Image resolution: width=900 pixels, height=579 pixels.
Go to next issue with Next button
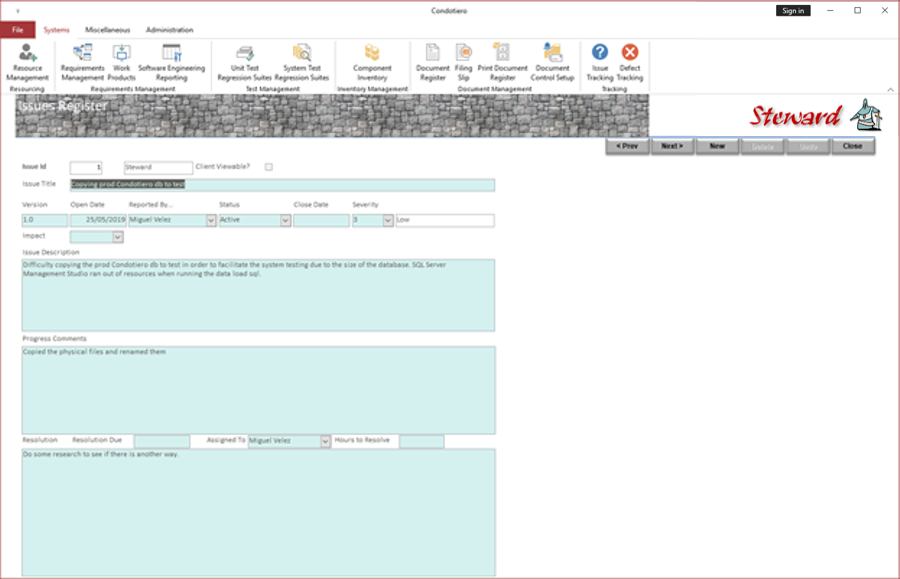click(672, 146)
